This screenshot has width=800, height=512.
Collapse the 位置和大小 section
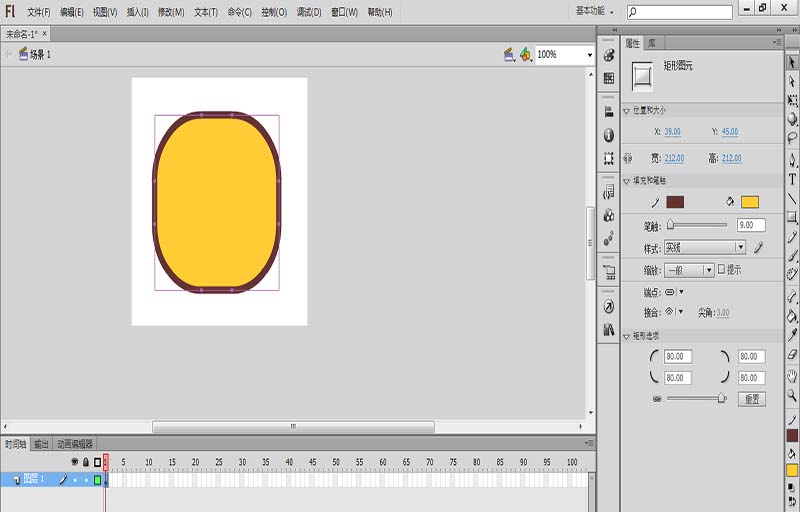(x=627, y=111)
